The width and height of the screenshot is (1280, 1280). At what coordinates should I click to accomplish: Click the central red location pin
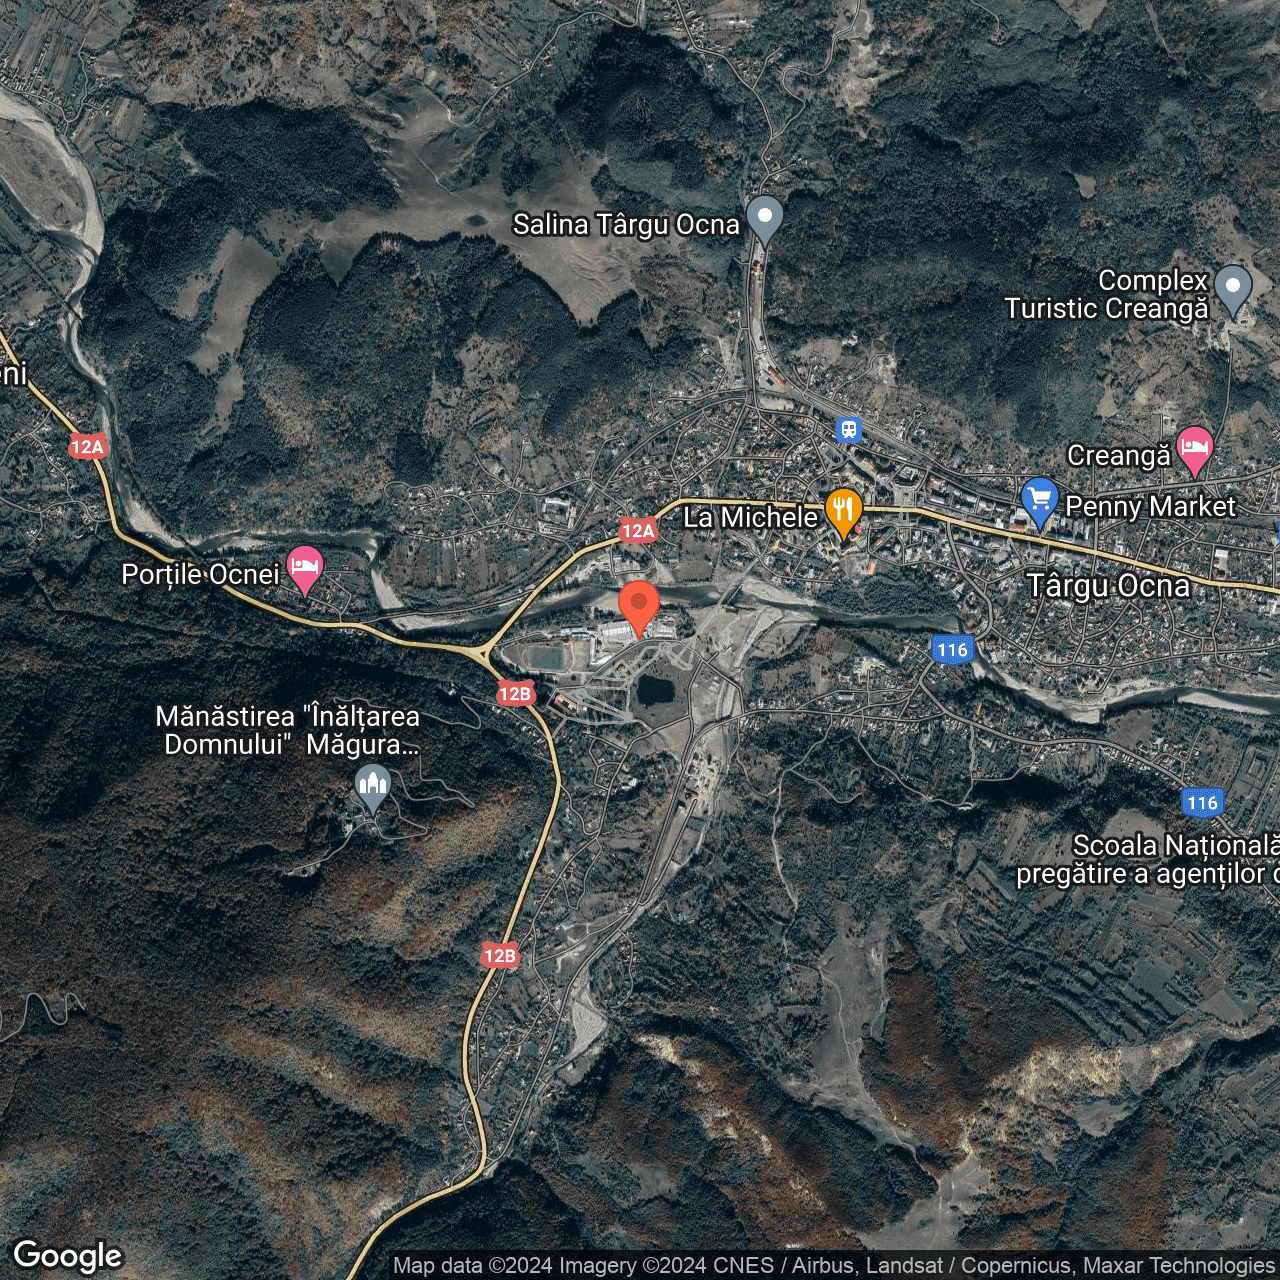coord(639,606)
